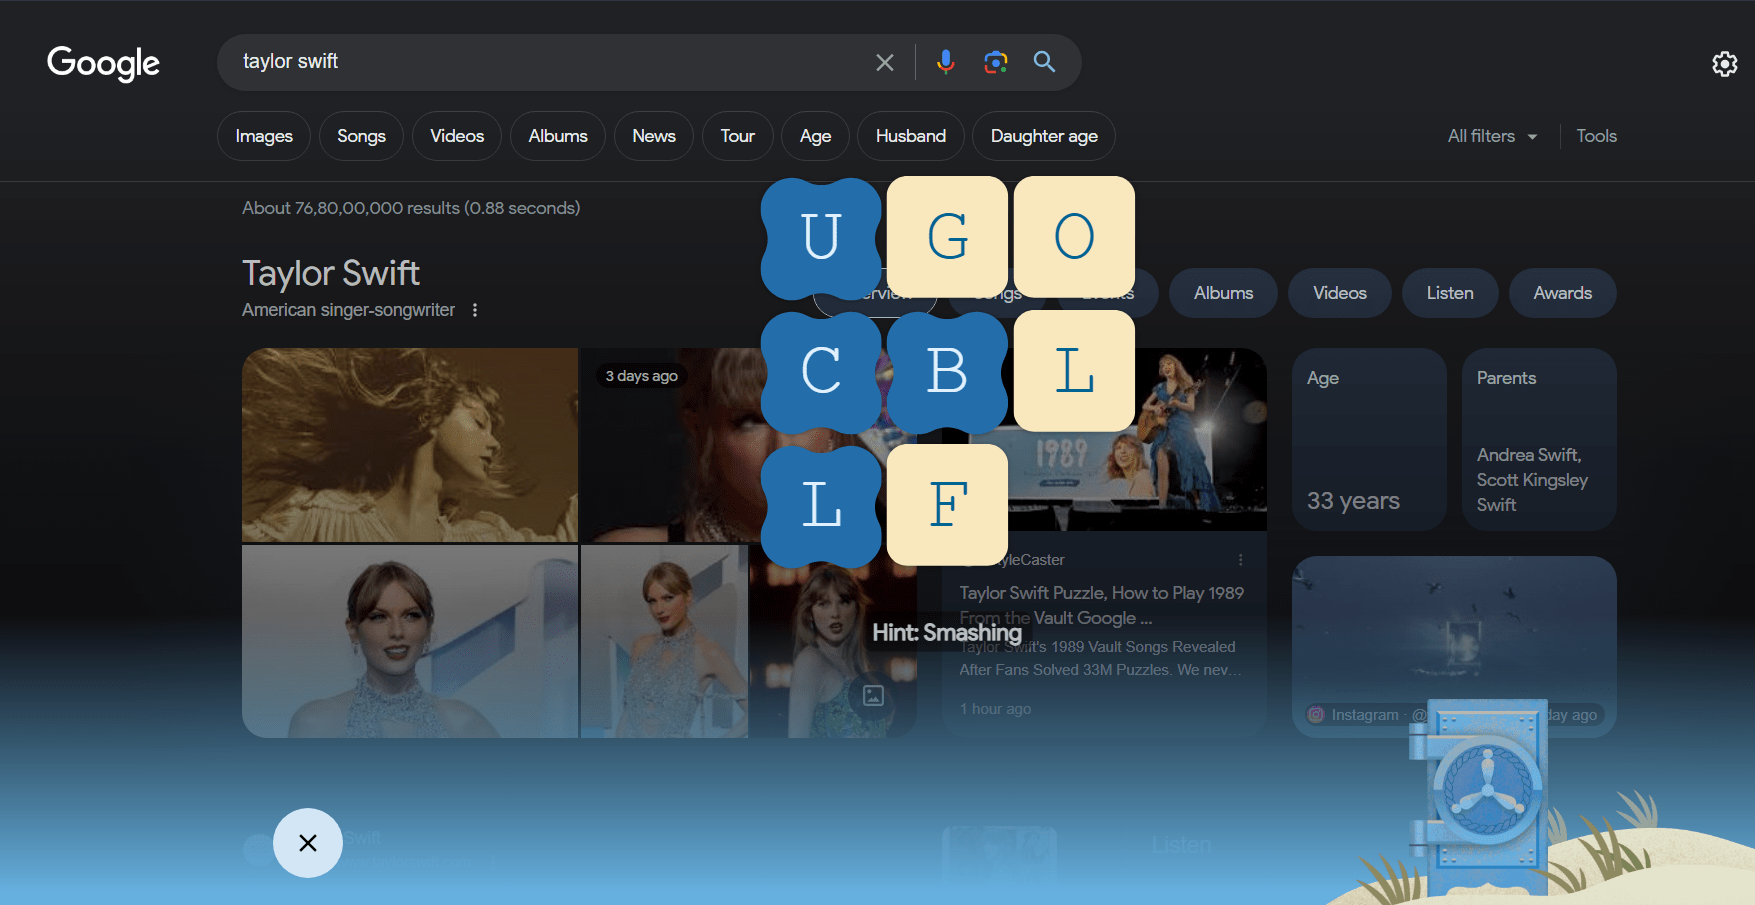Click the Taylor Swift heading

coord(331,273)
